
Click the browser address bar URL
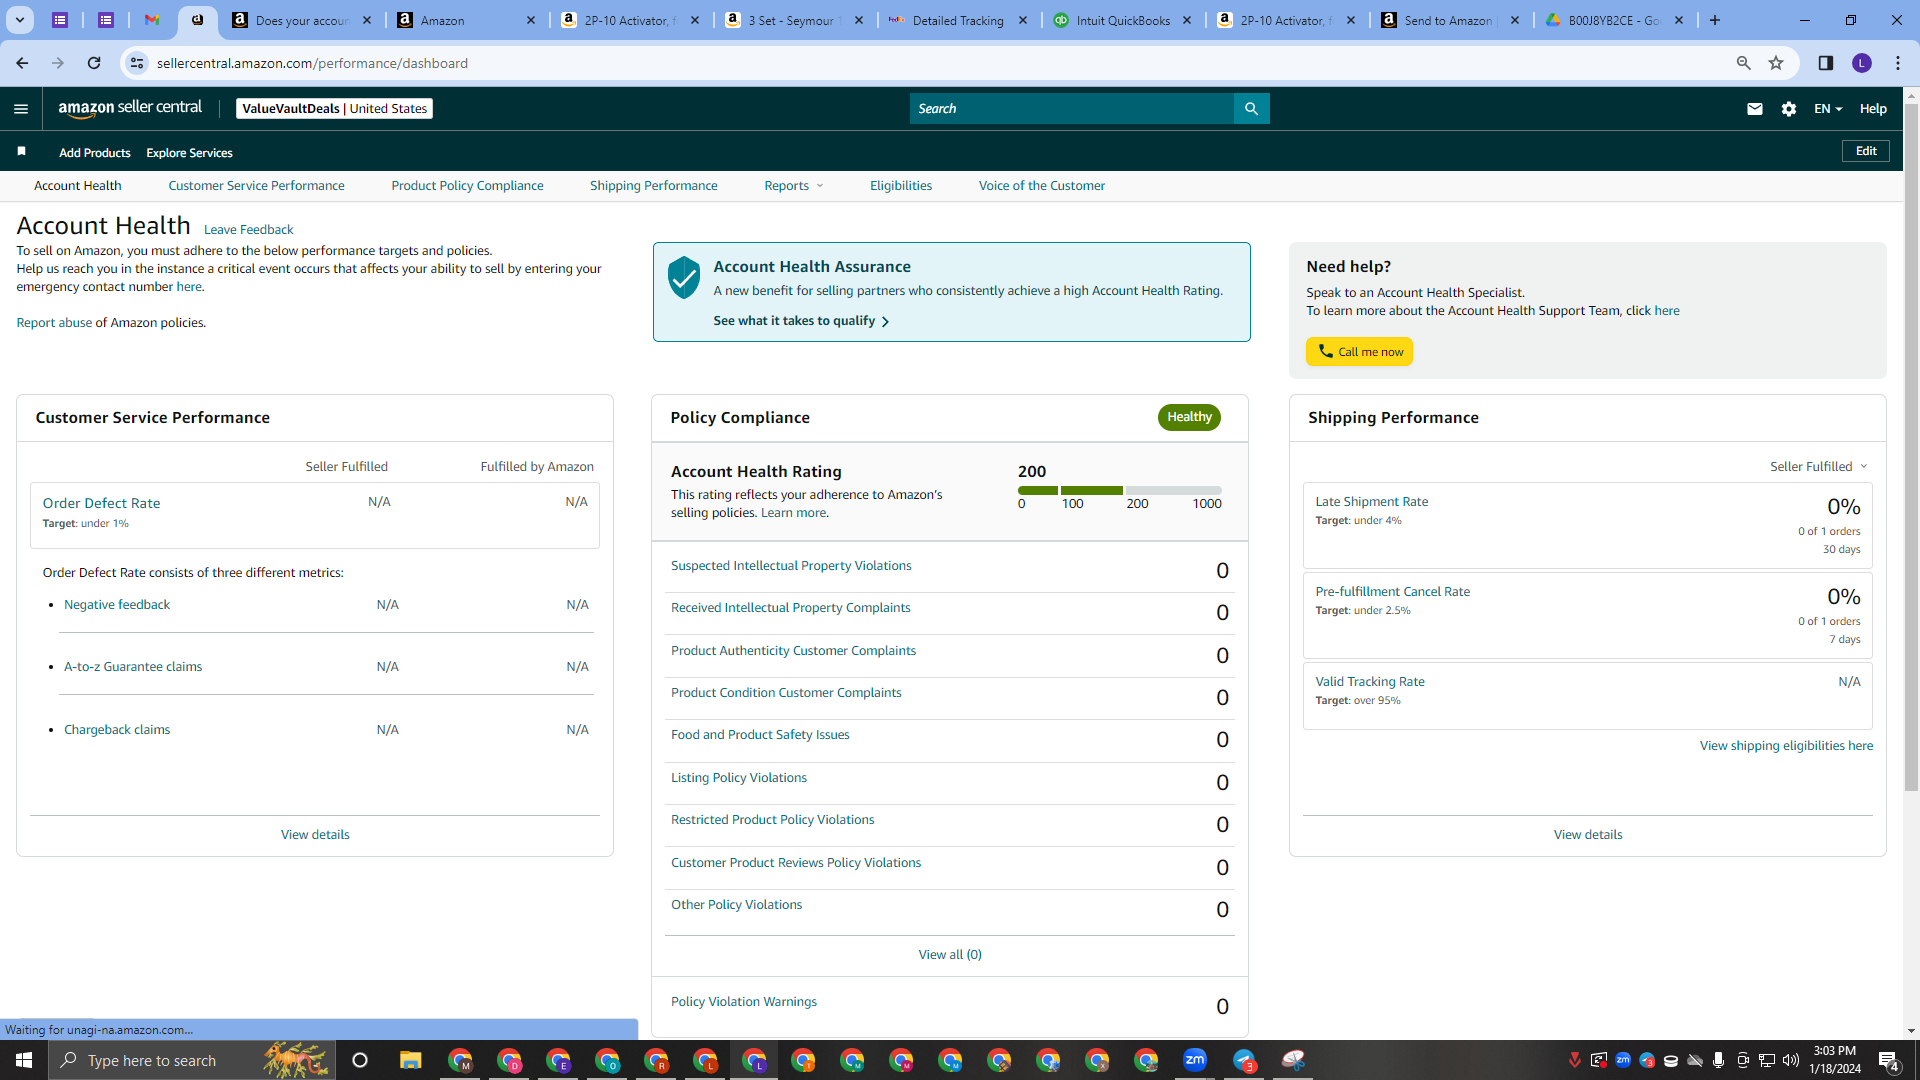(x=312, y=63)
